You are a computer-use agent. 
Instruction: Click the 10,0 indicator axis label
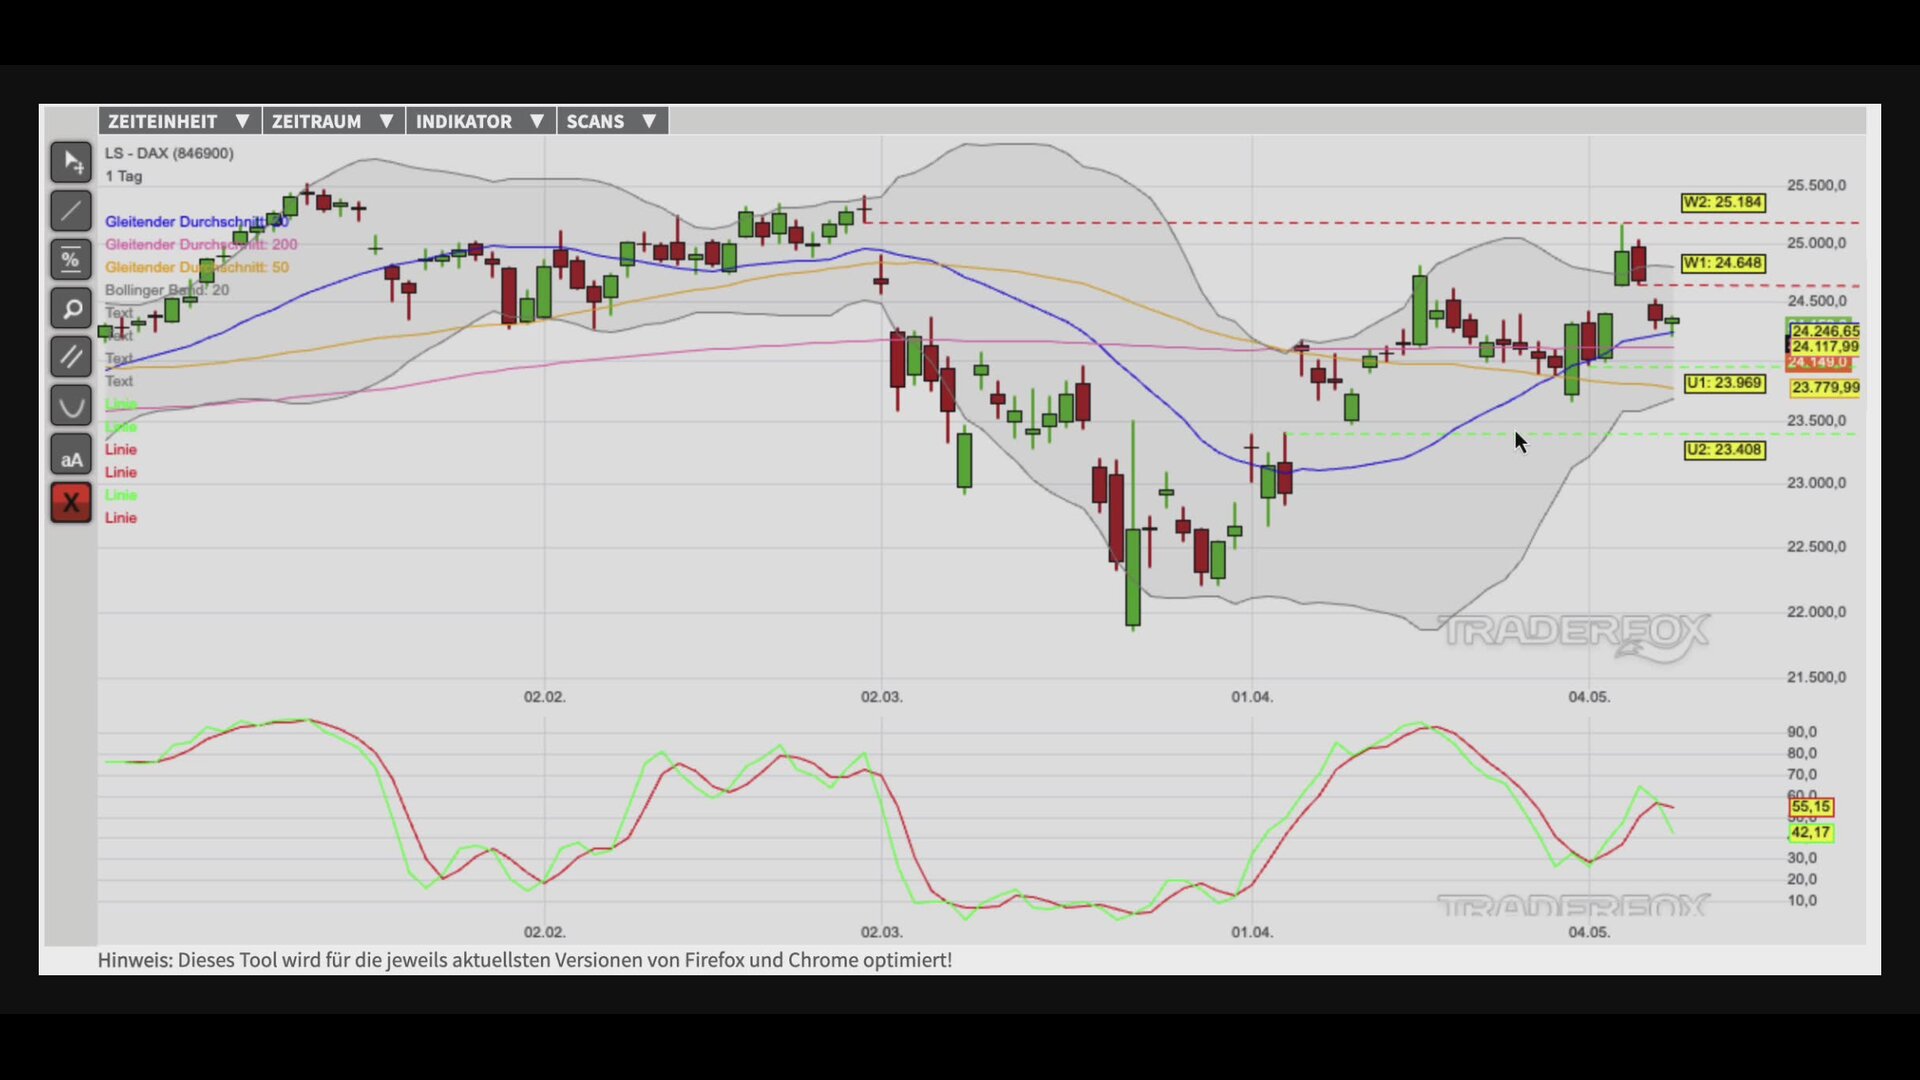pos(1802,901)
